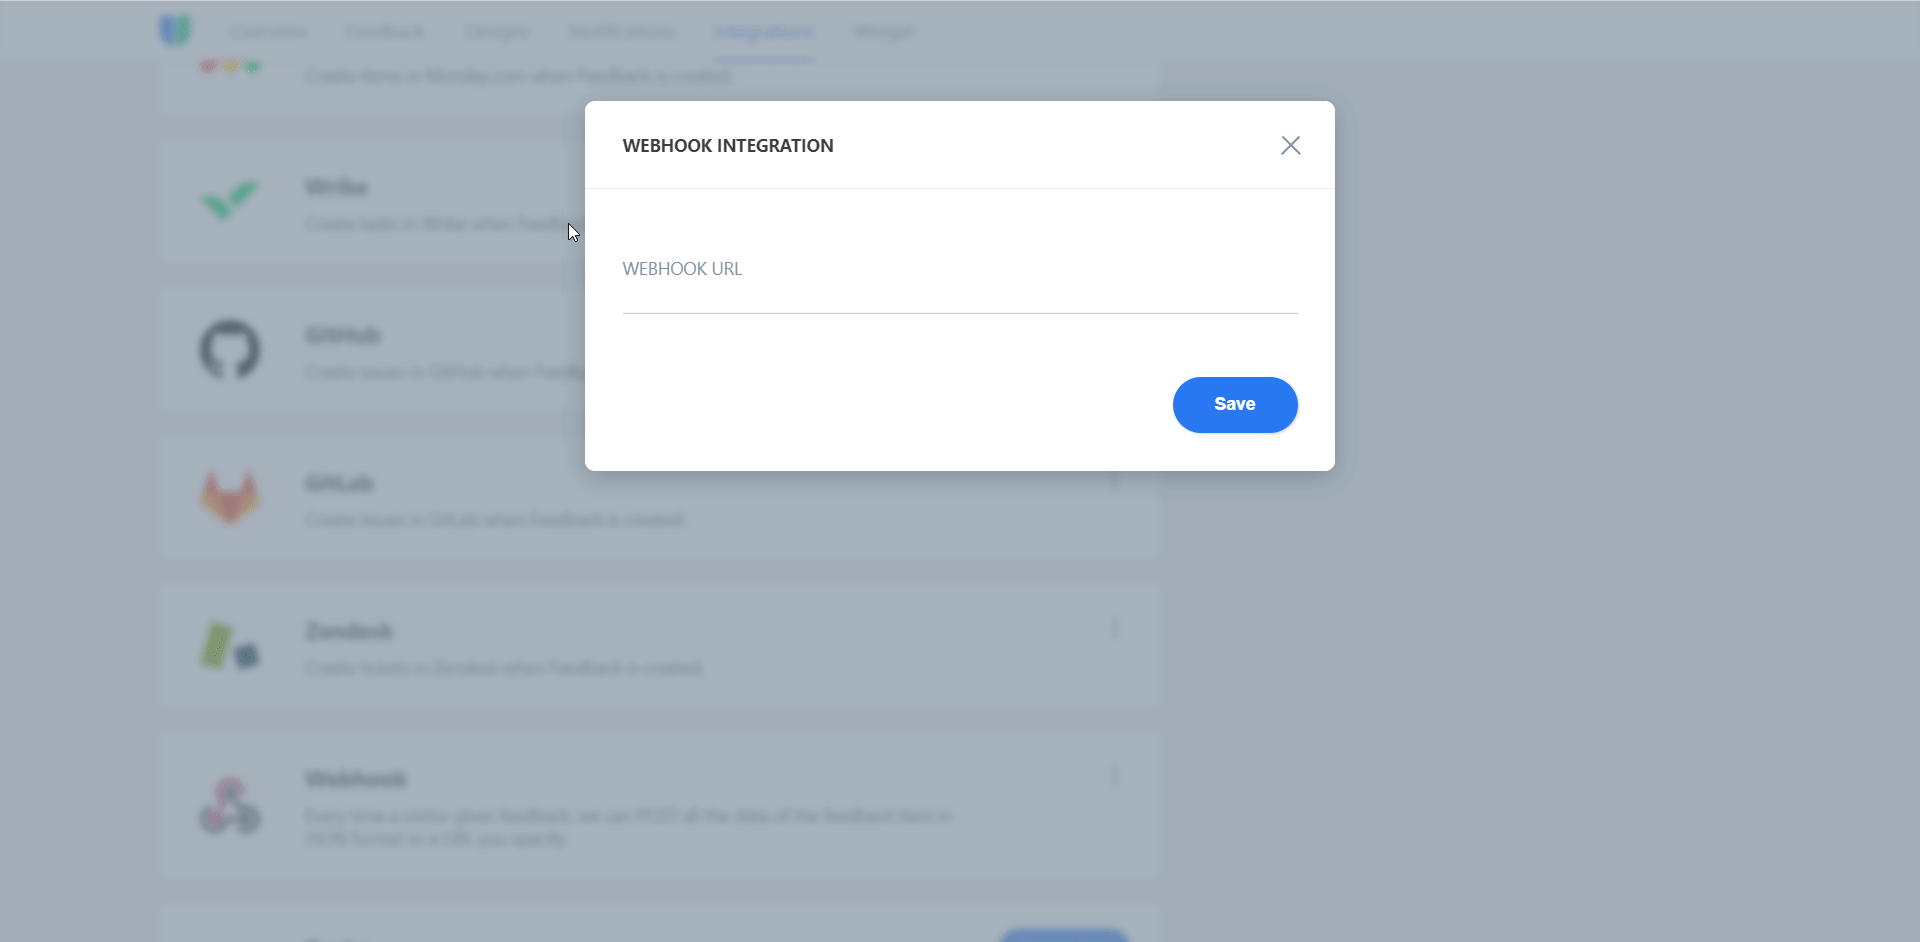Image resolution: width=1920 pixels, height=942 pixels.
Task: Click the GitLab fox icon
Action: 230,497
